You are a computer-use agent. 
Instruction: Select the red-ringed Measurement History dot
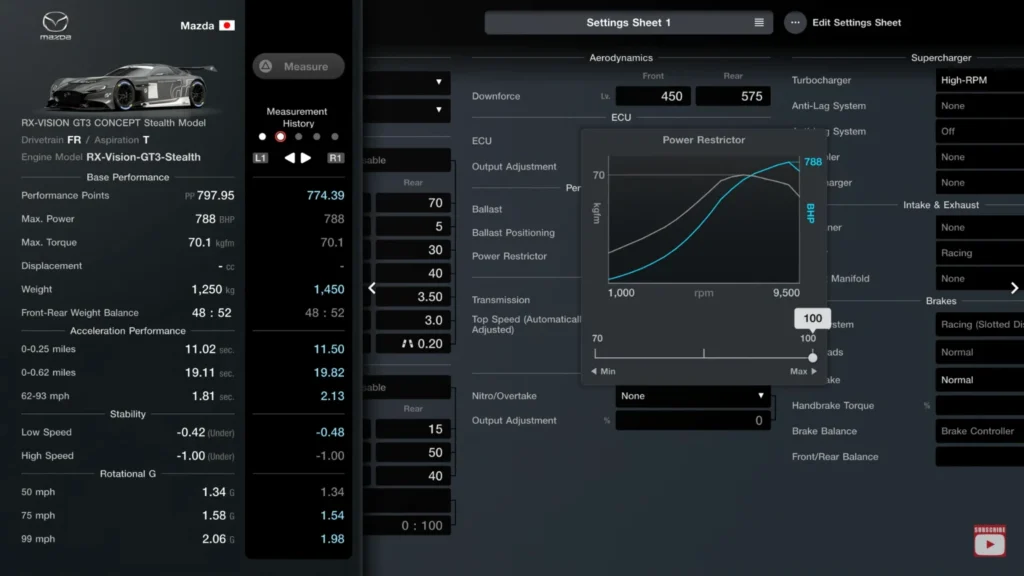[280, 137]
